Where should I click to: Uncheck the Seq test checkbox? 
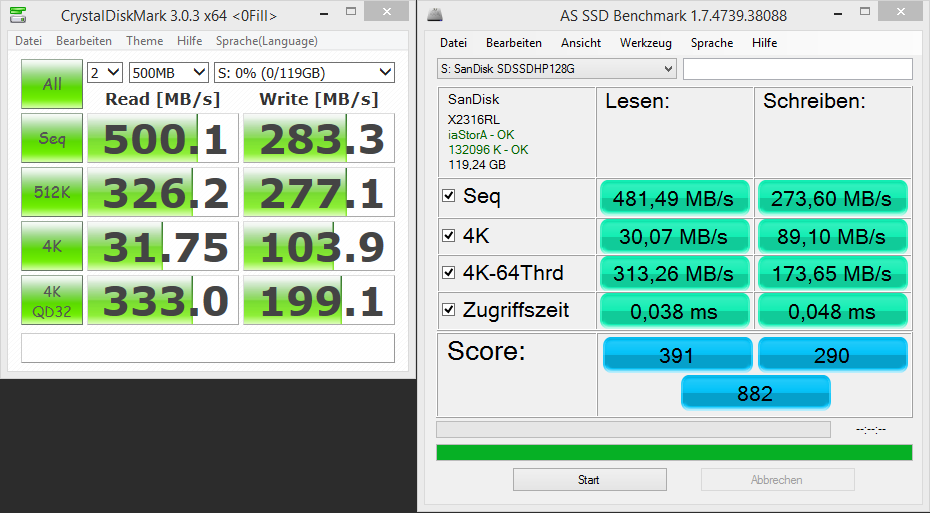pos(449,196)
